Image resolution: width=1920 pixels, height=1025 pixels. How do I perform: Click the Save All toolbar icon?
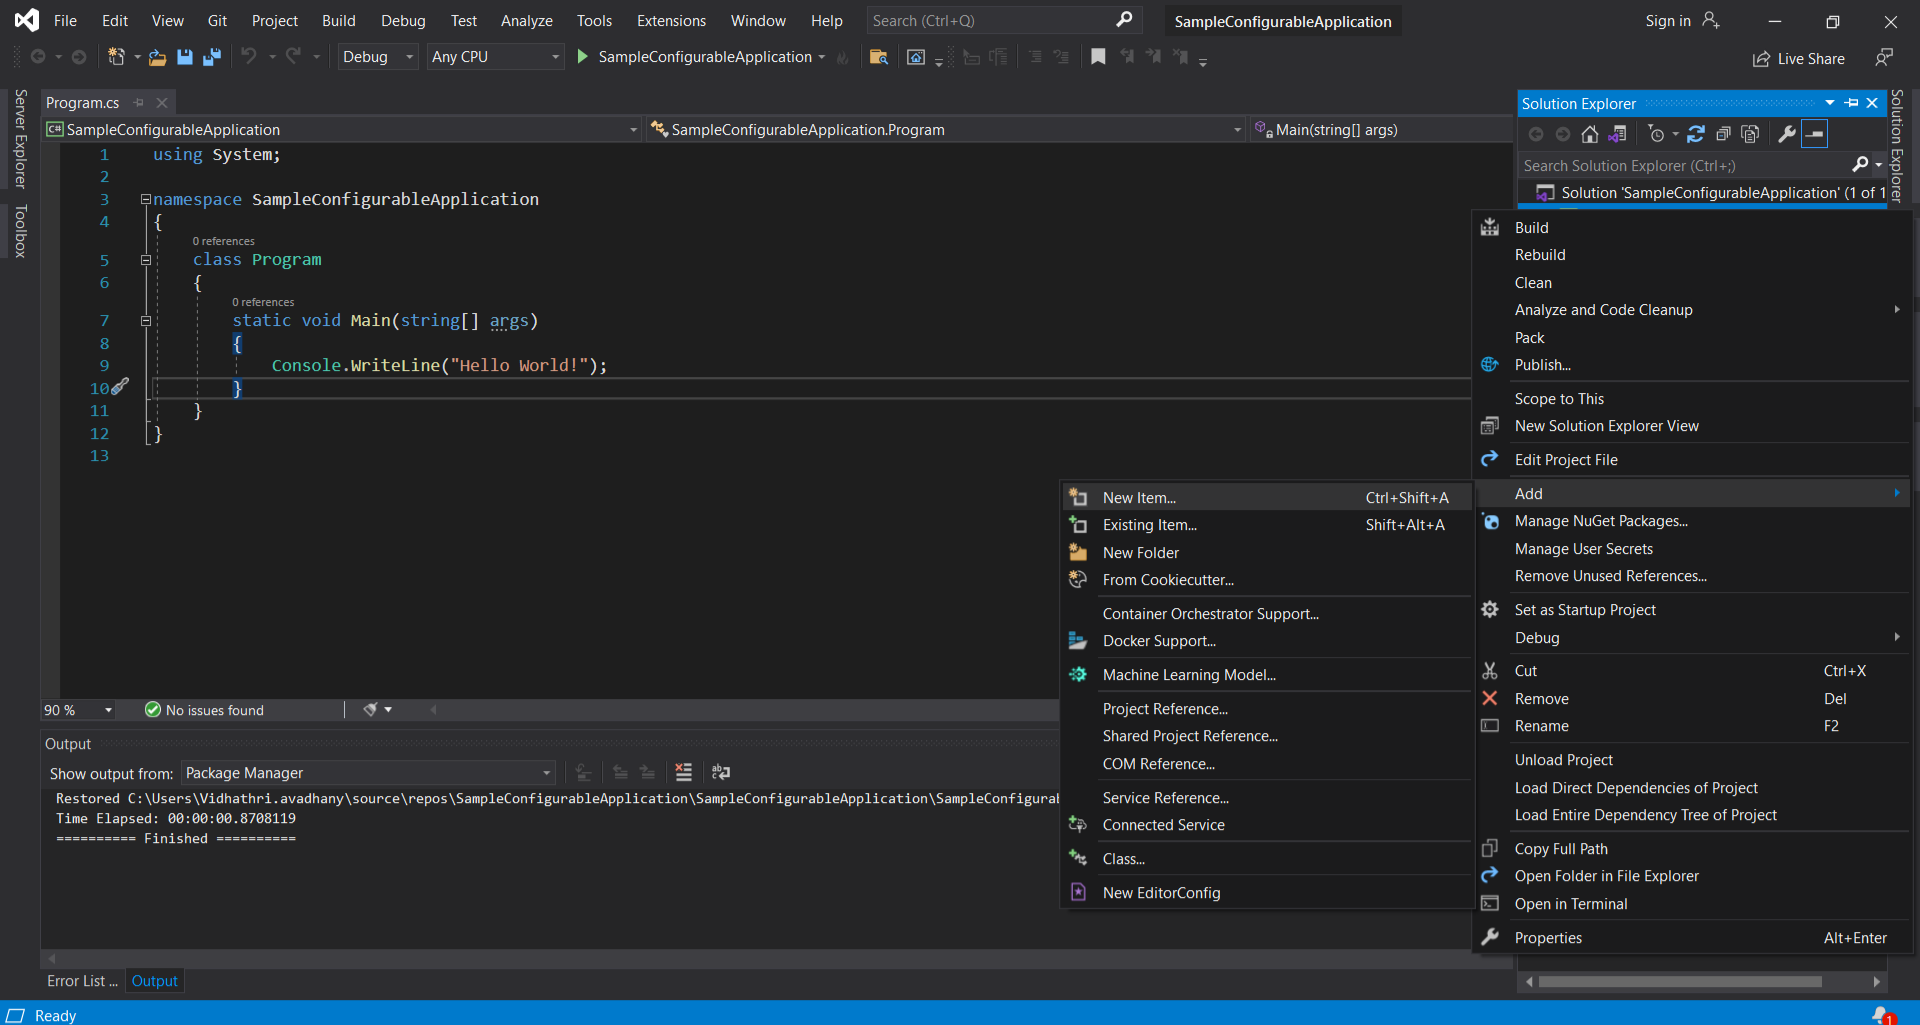coord(212,57)
